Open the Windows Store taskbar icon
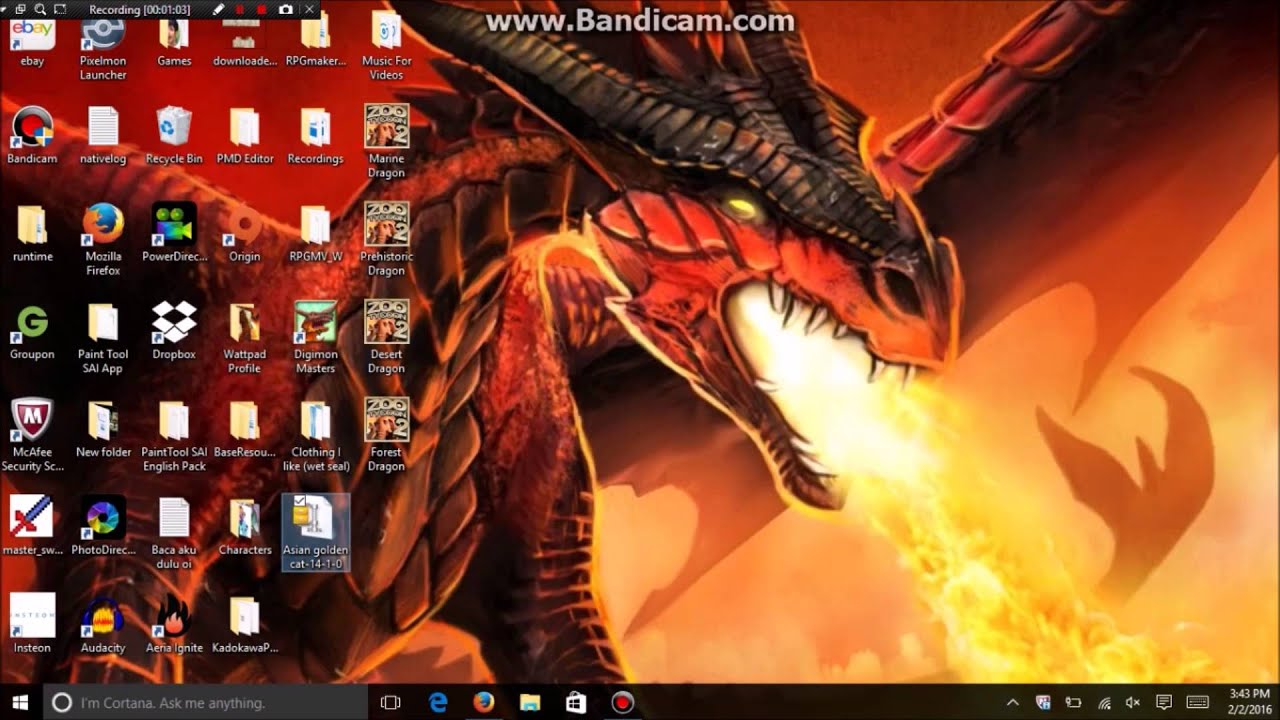 tap(576, 703)
